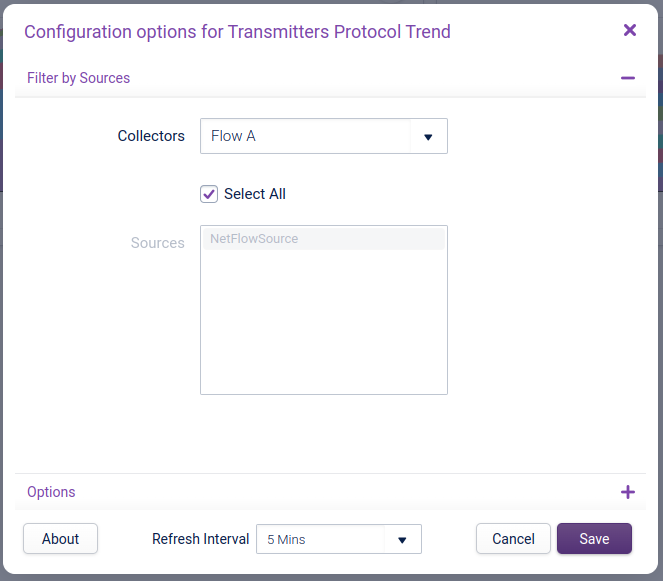Open the About button
The width and height of the screenshot is (663, 581).
tap(60, 539)
